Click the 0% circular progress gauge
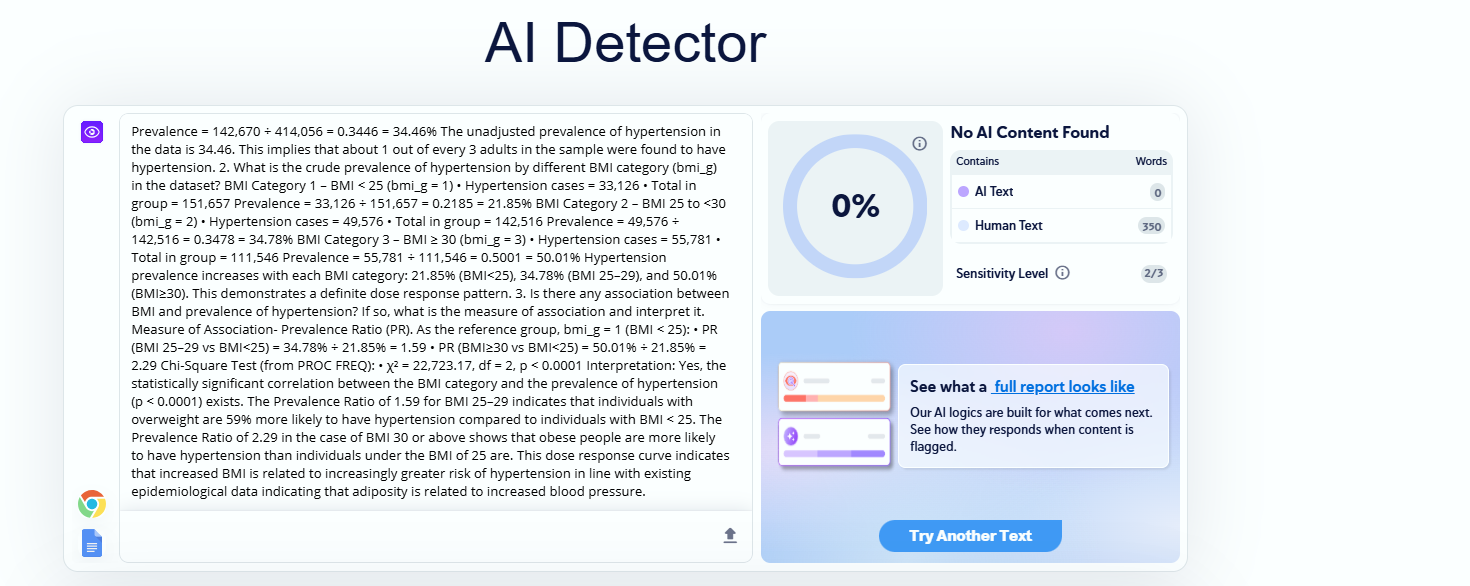This screenshot has height=586, width=1470. (855, 206)
